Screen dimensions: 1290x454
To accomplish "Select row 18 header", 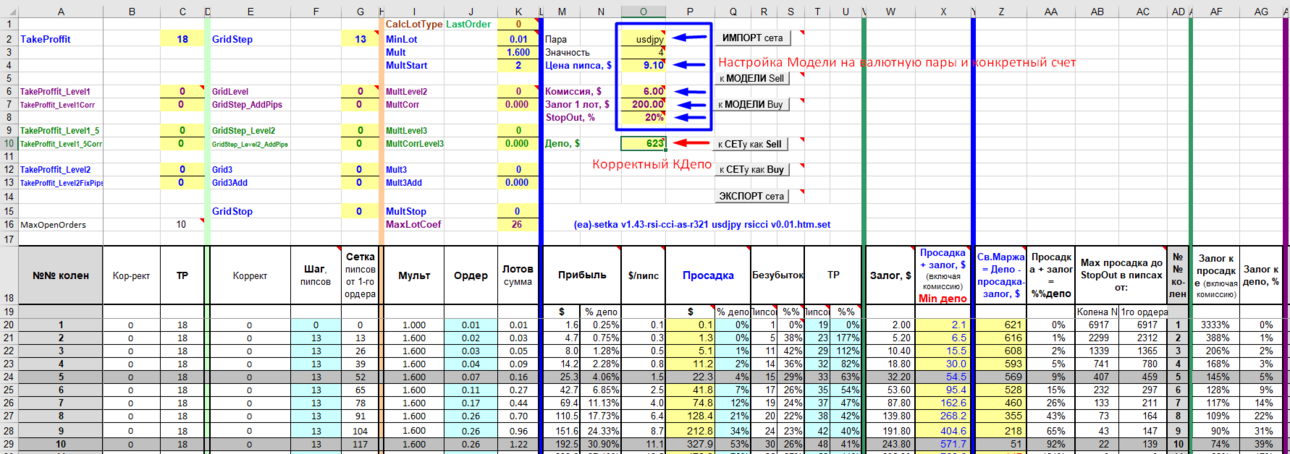I will pyautogui.click(x=8, y=274).
